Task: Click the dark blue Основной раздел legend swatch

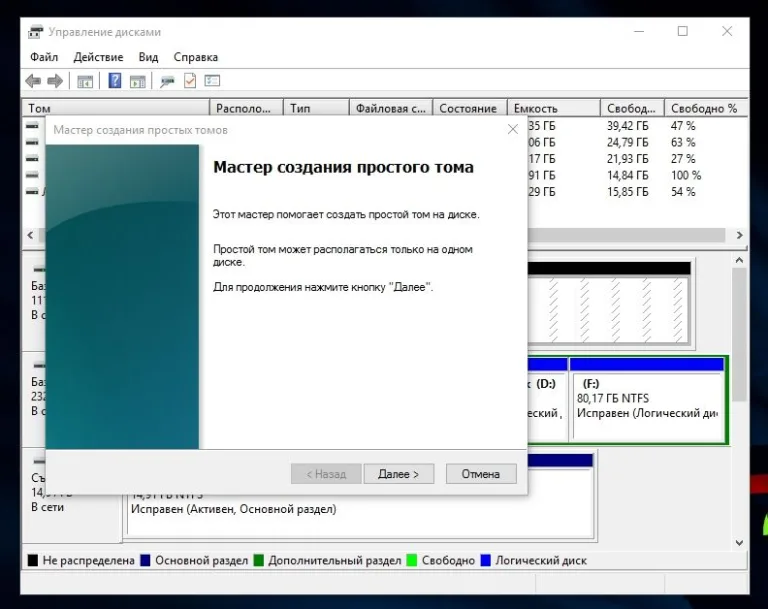Action: 145,560
